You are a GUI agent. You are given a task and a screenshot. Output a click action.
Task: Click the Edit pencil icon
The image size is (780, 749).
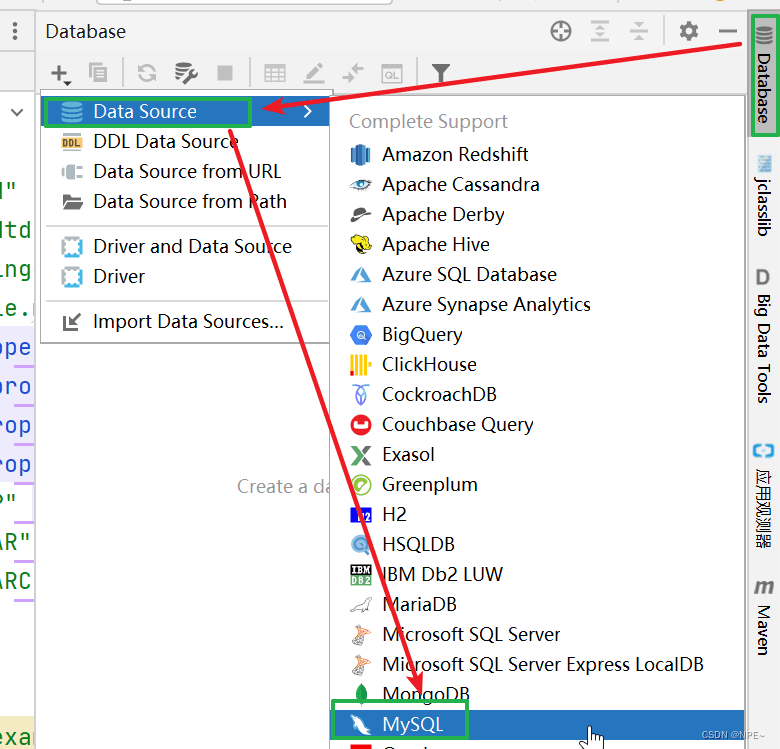[314, 73]
